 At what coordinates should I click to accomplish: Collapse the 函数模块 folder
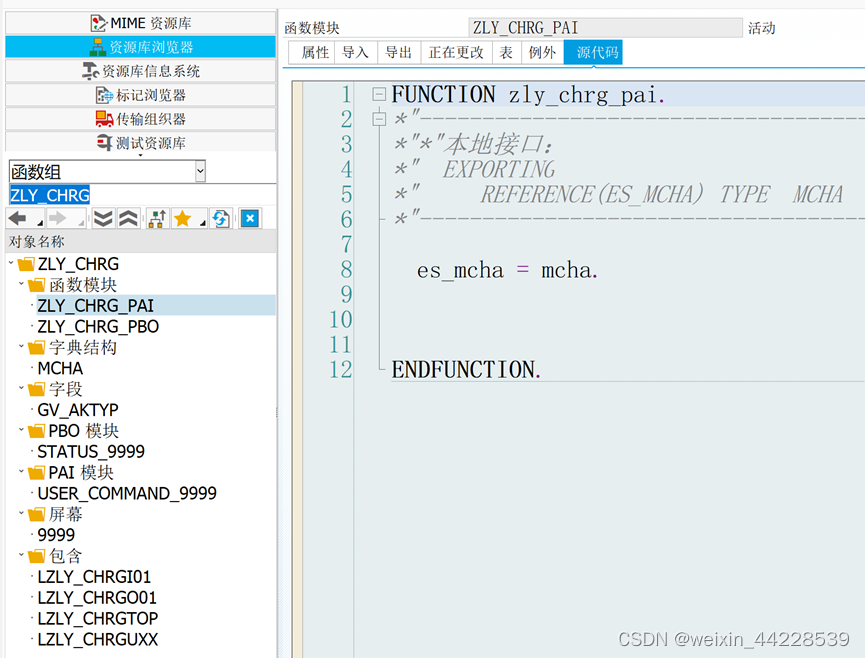pos(22,284)
